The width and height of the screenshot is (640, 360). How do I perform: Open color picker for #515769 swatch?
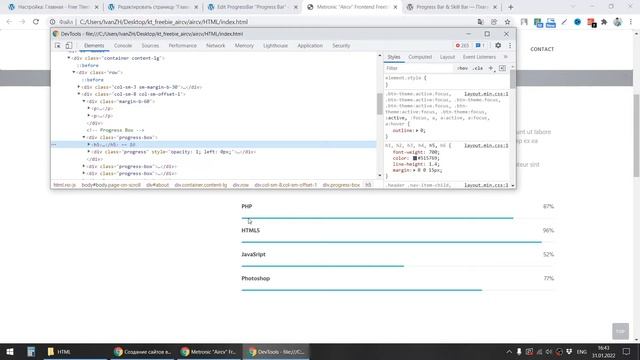(415, 158)
